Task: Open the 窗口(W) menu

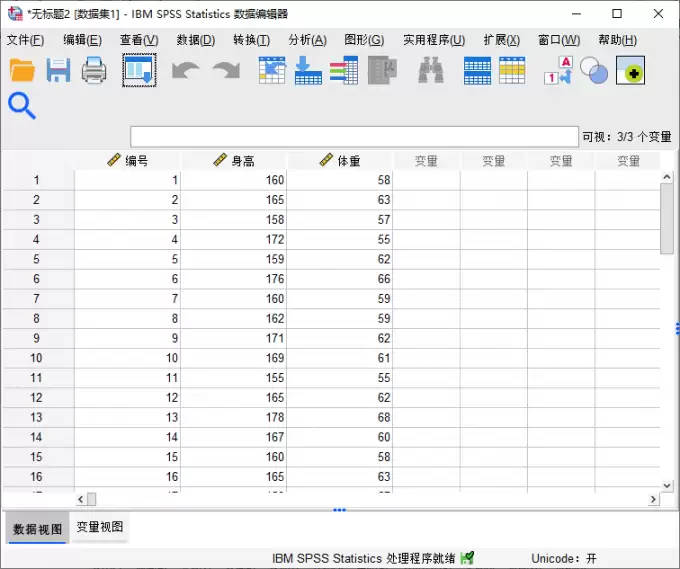Action: (559, 40)
